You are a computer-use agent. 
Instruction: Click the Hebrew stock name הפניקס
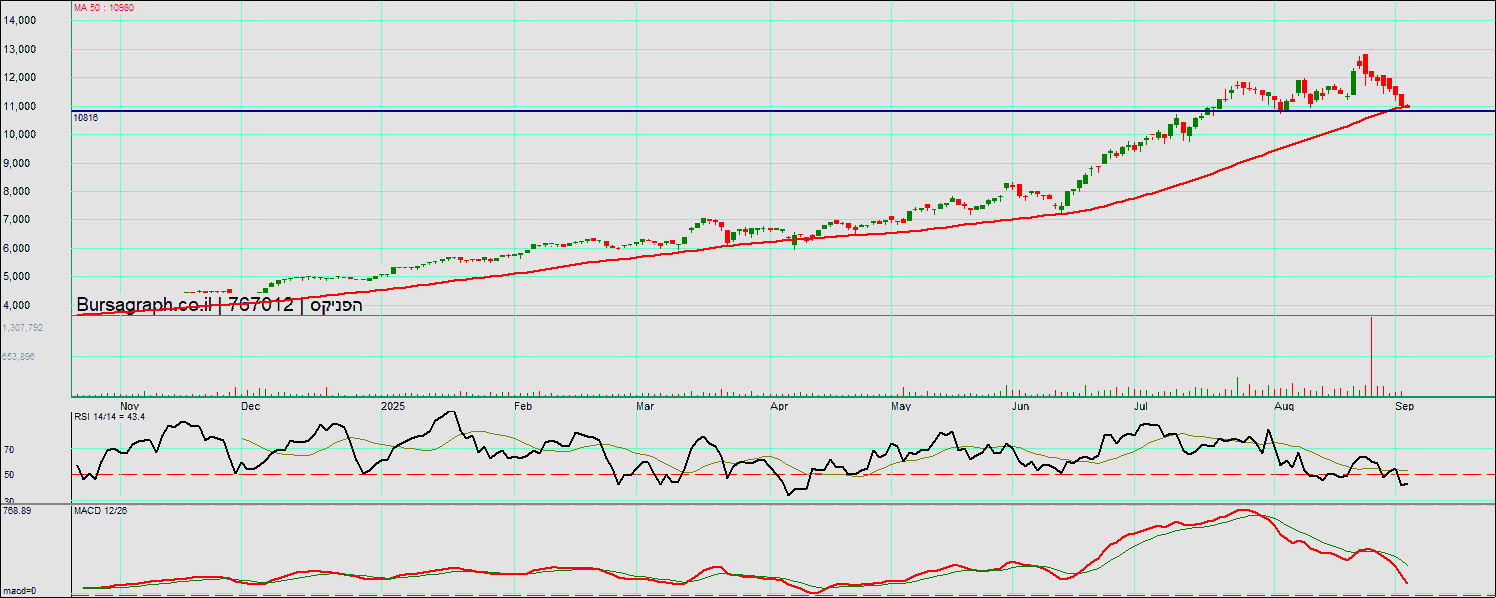pos(336,305)
